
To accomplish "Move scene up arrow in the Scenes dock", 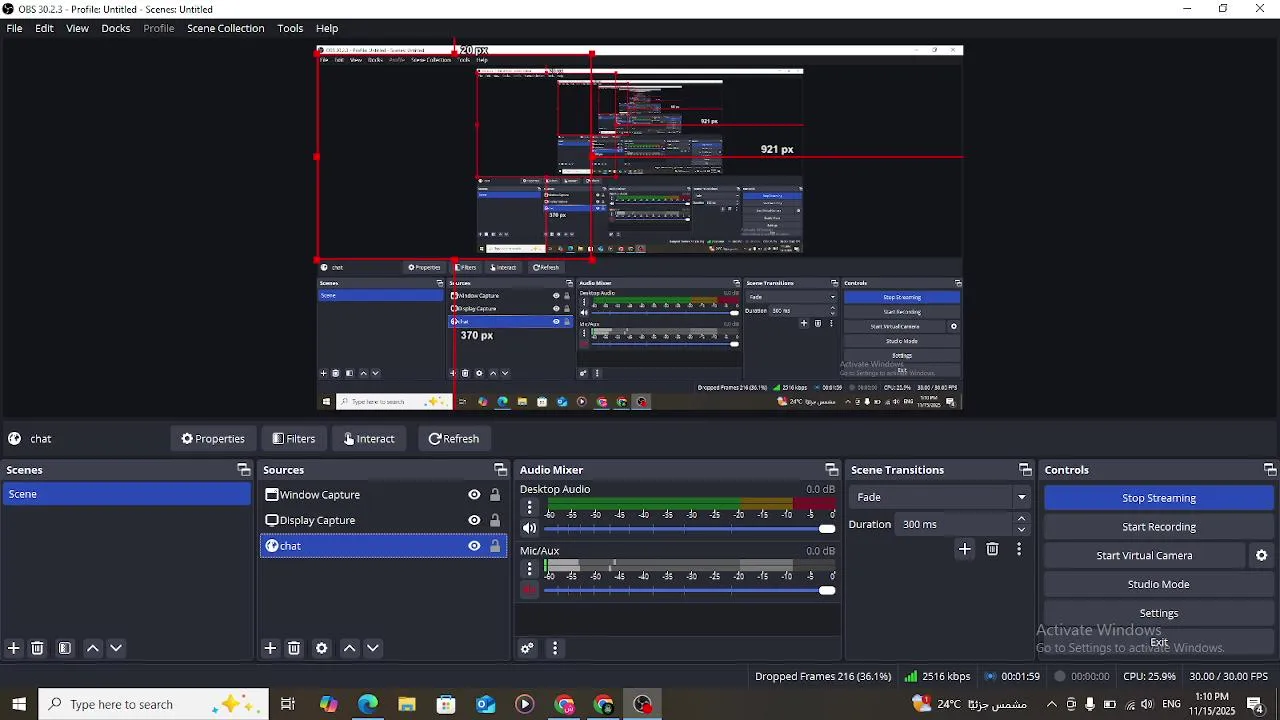I will pos(93,648).
